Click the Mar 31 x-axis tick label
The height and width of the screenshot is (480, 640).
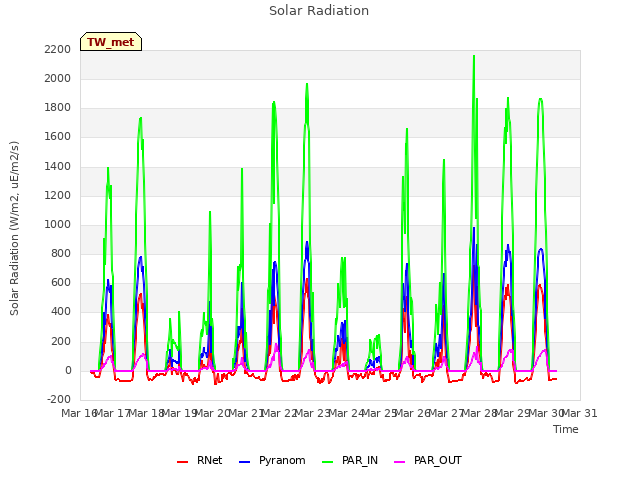coord(580,413)
